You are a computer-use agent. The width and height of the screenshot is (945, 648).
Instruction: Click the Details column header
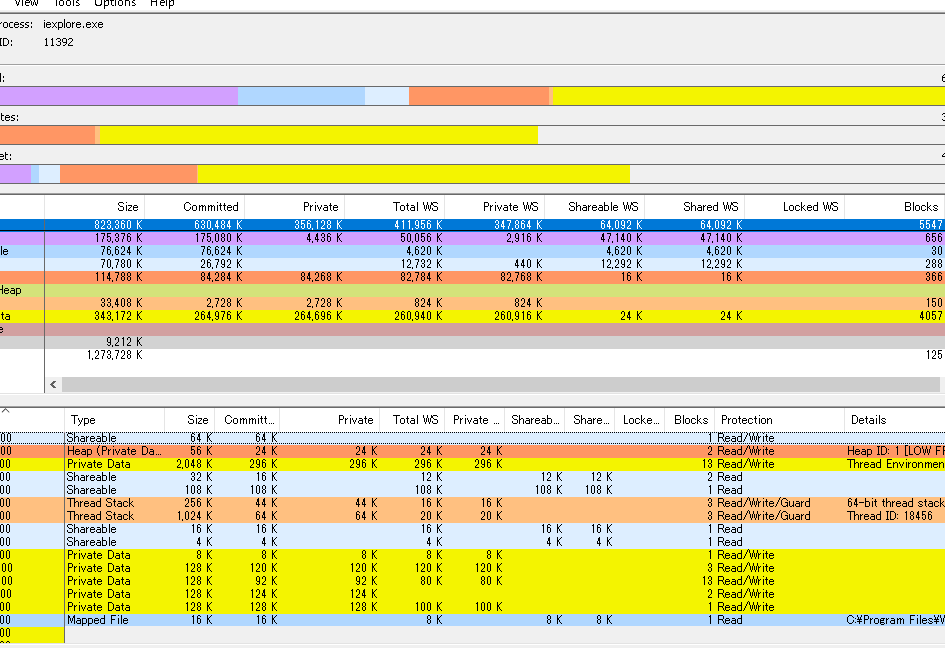click(x=868, y=420)
